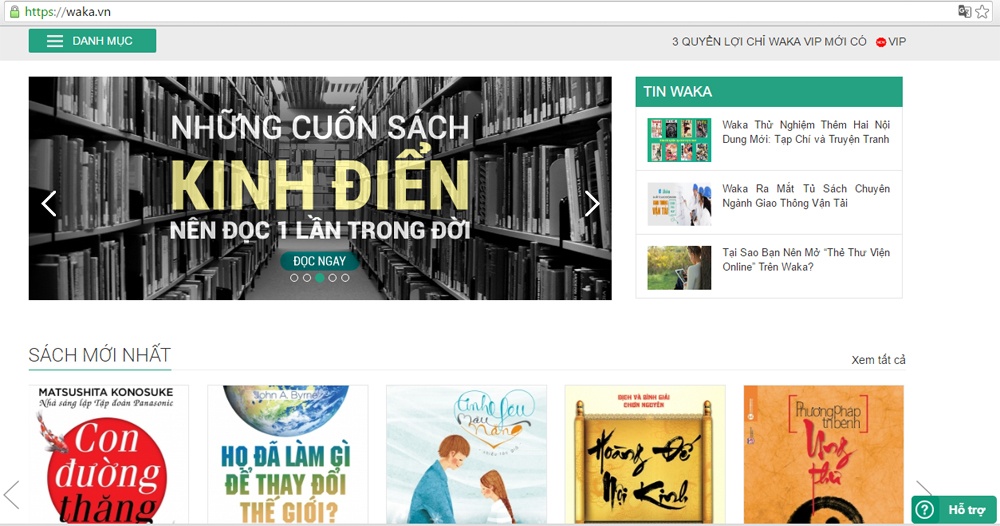
Task: Open the Hỗ trợ support button
Action: (x=954, y=509)
